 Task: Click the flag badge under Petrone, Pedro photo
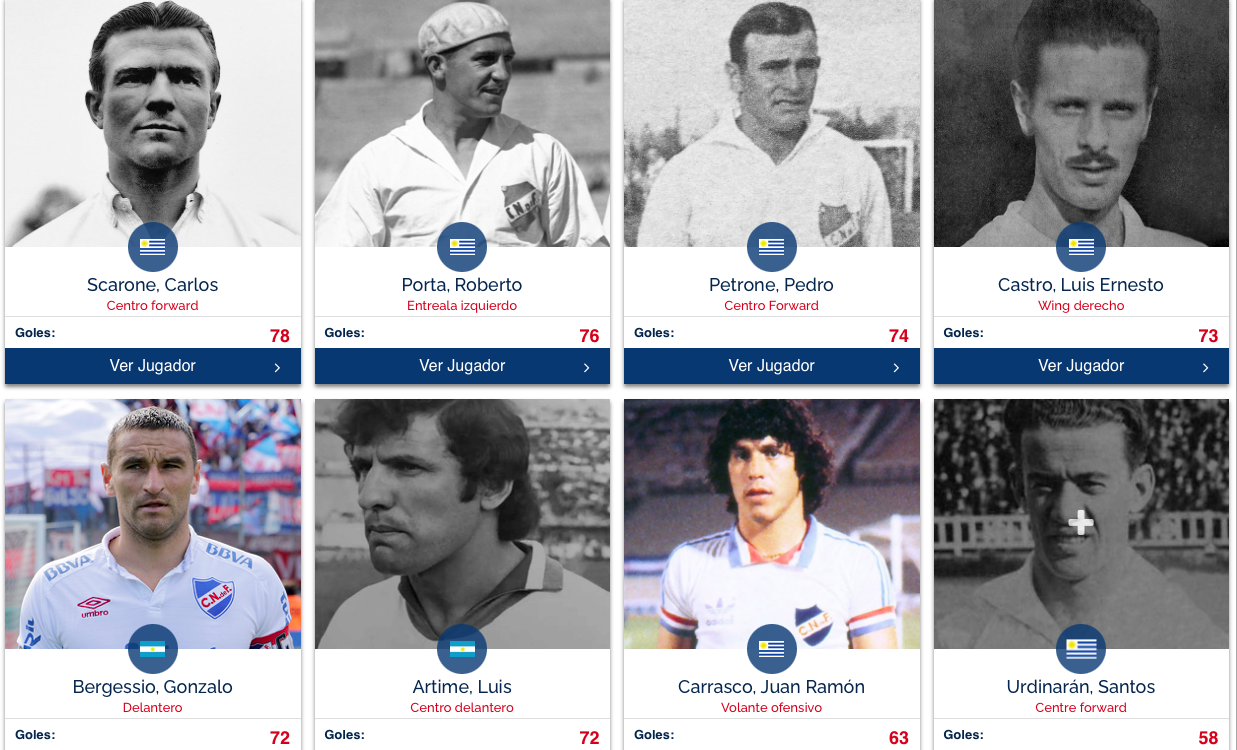pyautogui.click(x=772, y=247)
